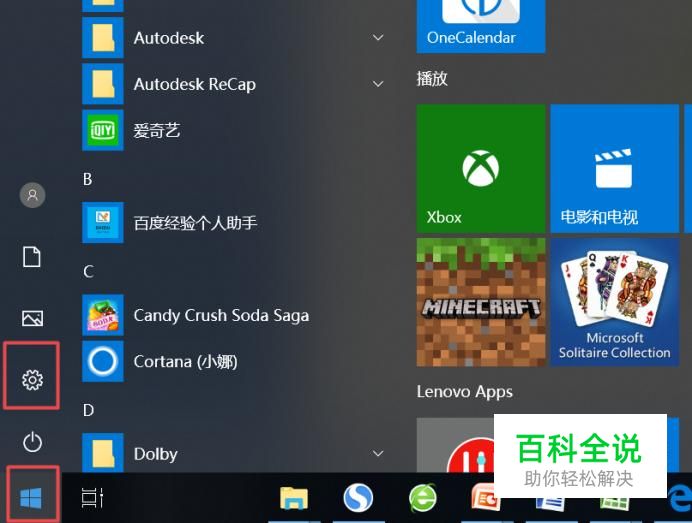Click the letter D group header
Image resolution: width=692 pixels, height=523 pixels.
88,410
